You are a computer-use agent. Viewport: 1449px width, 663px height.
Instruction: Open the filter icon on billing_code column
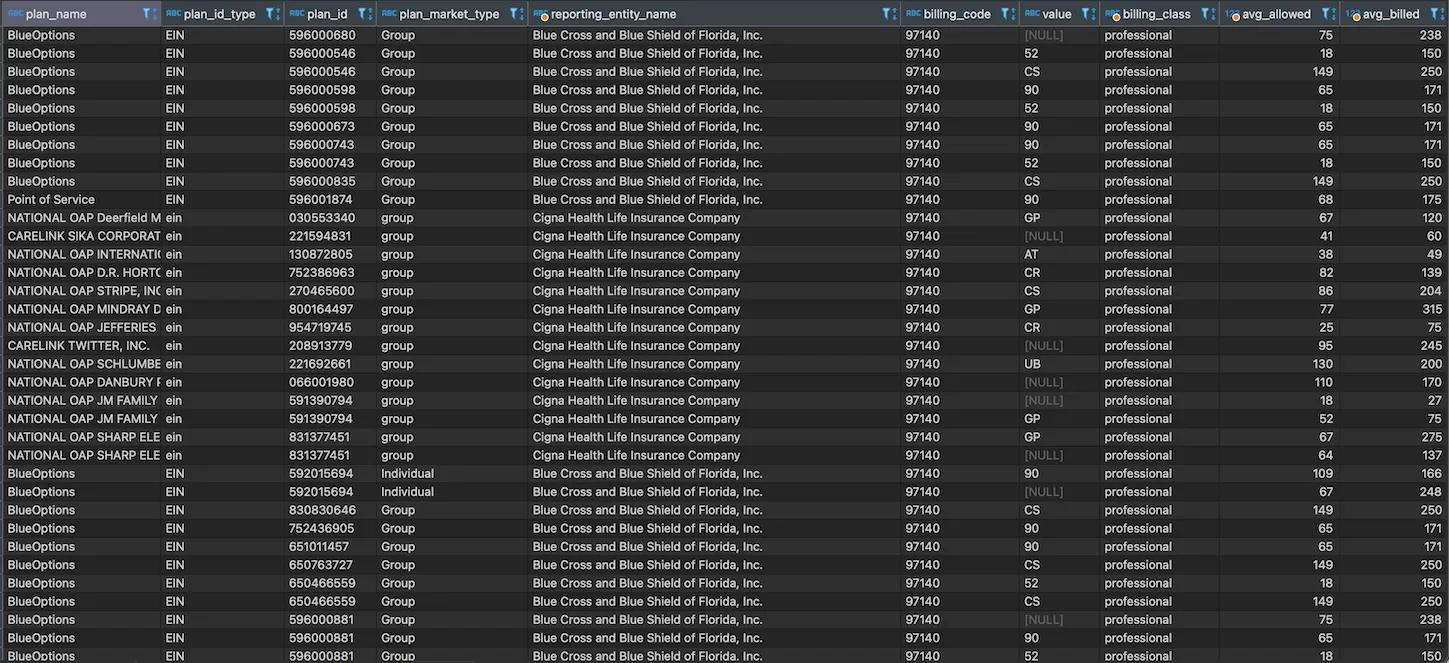click(1005, 14)
